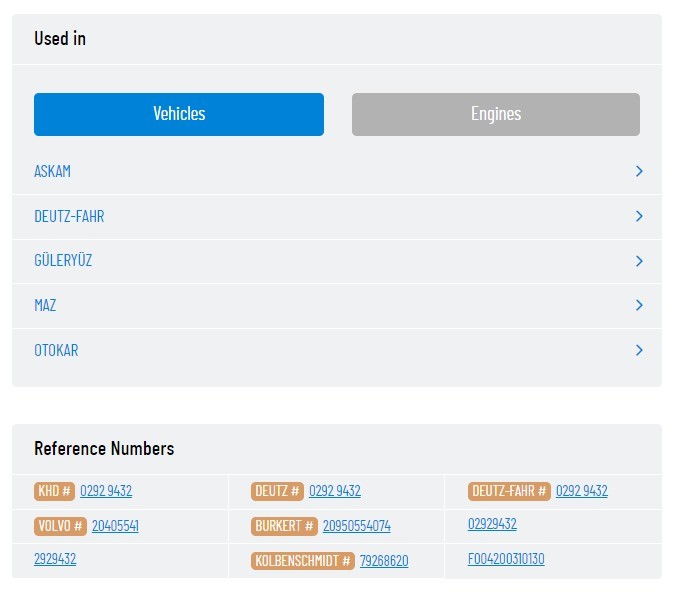Expand the DEUTZ-FAHR row chevron

tap(639, 216)
